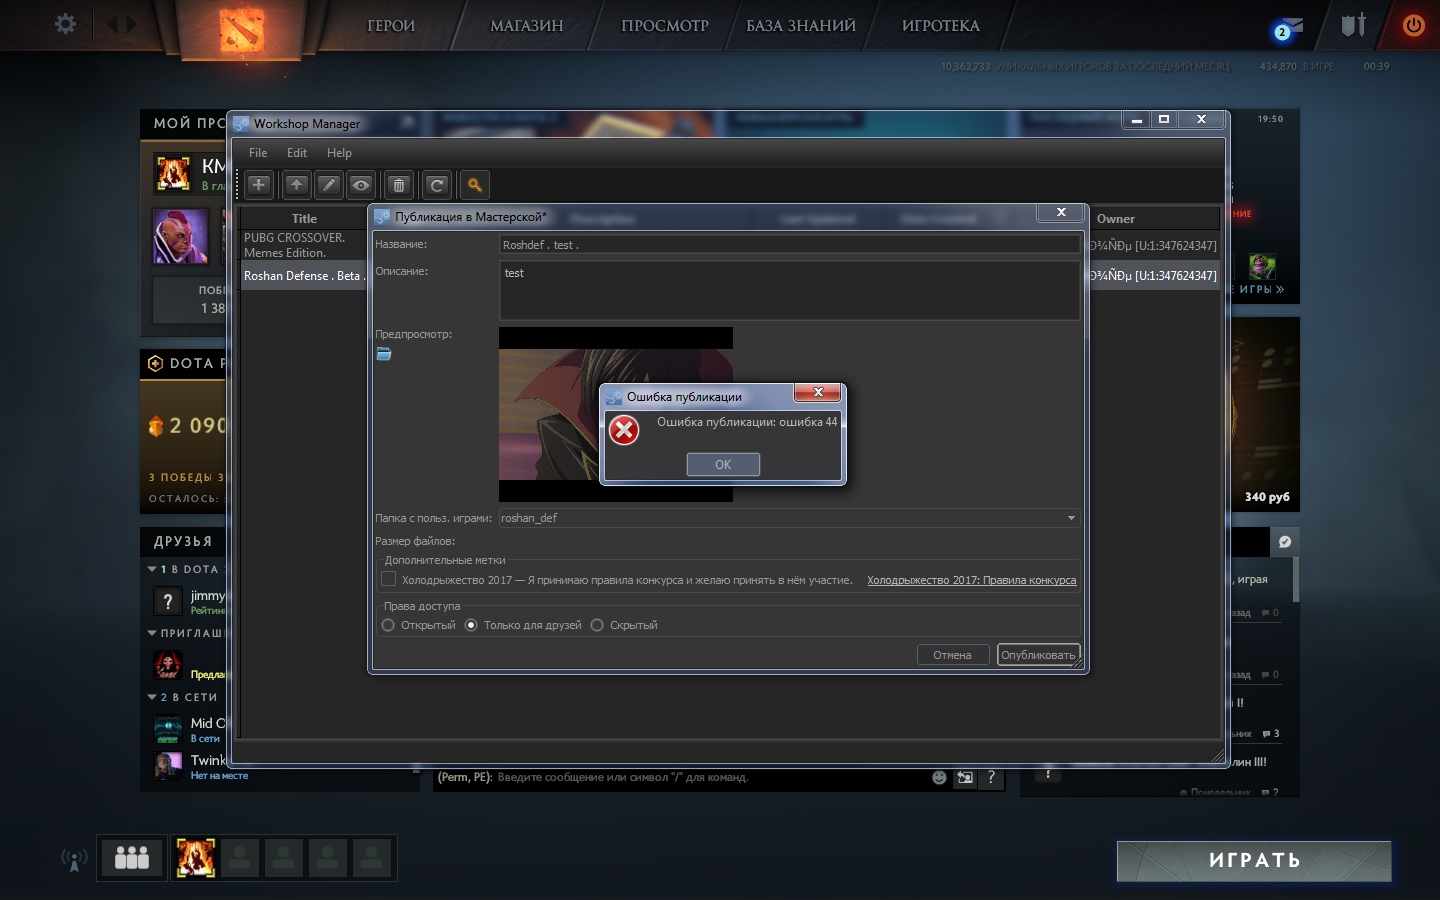The height and width of the screenshot is (900, 1440).
Task: Open the File menu
Action: (x=258, y=153)
